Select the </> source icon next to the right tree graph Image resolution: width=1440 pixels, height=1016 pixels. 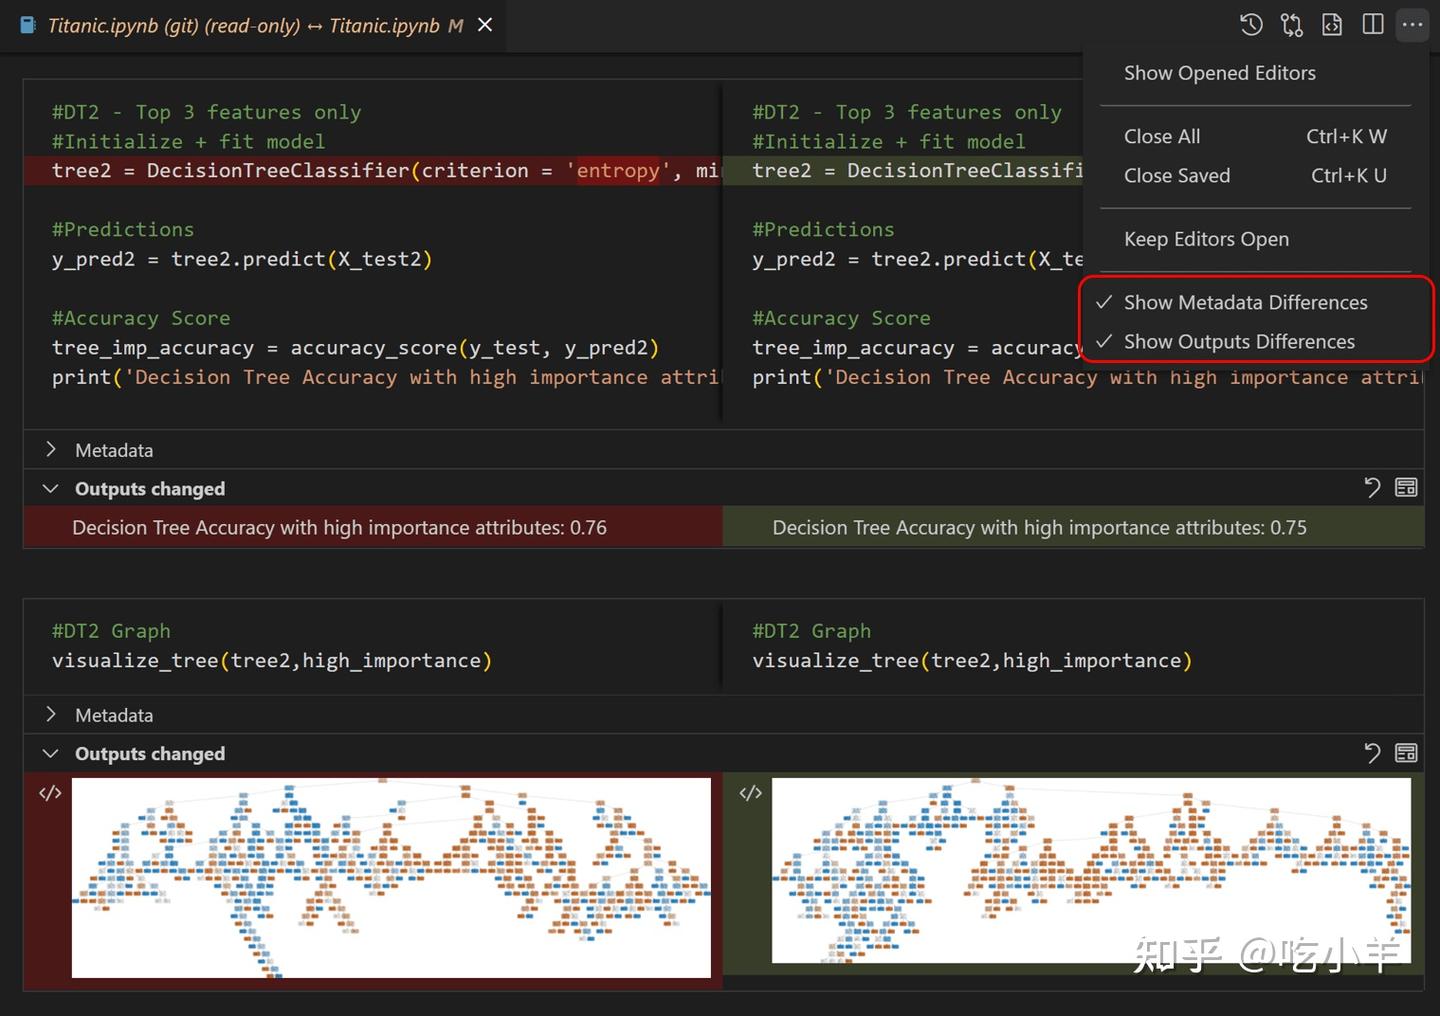tap(750, 793)
